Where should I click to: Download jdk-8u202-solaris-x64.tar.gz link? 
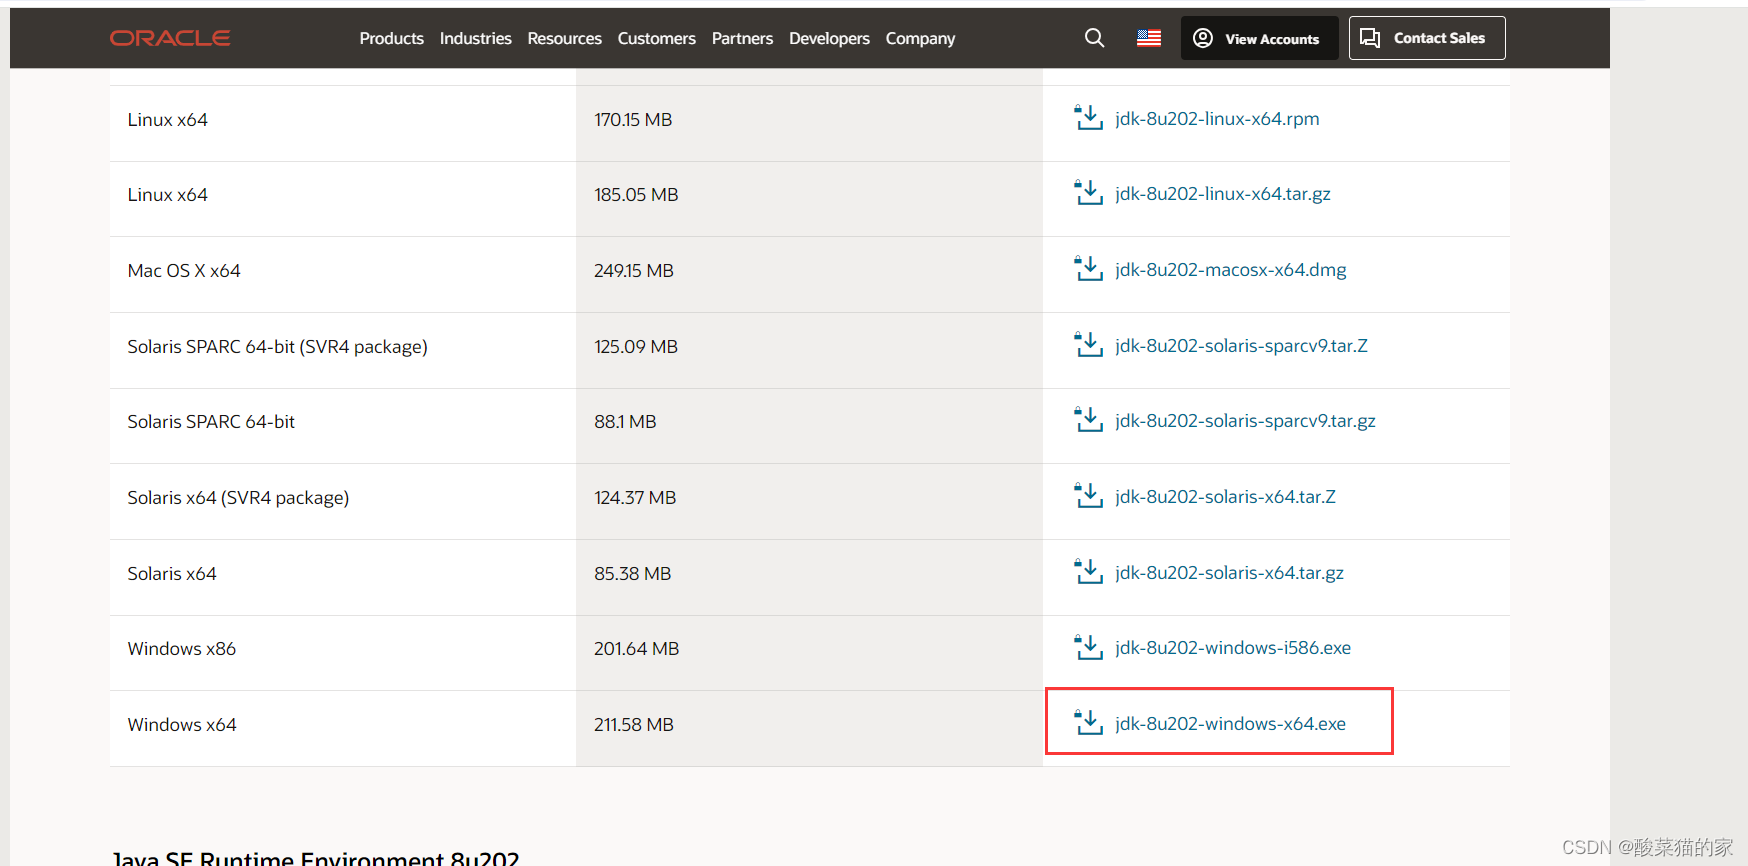click(x=1229, y=572)
